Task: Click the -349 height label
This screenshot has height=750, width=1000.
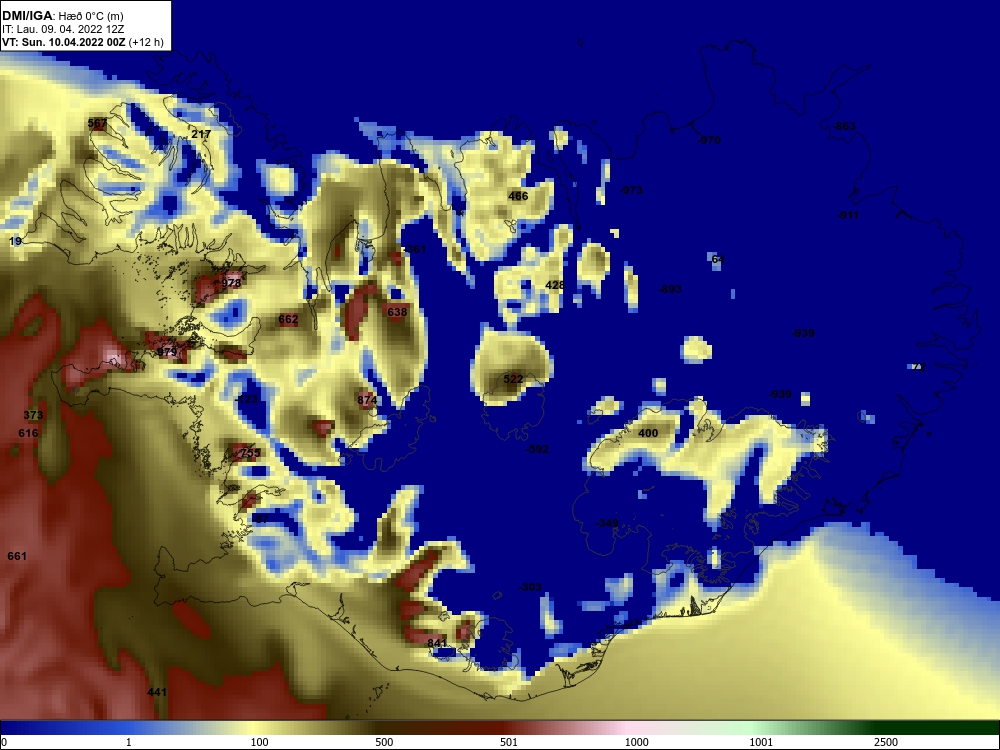Action: tap(607, 524)
